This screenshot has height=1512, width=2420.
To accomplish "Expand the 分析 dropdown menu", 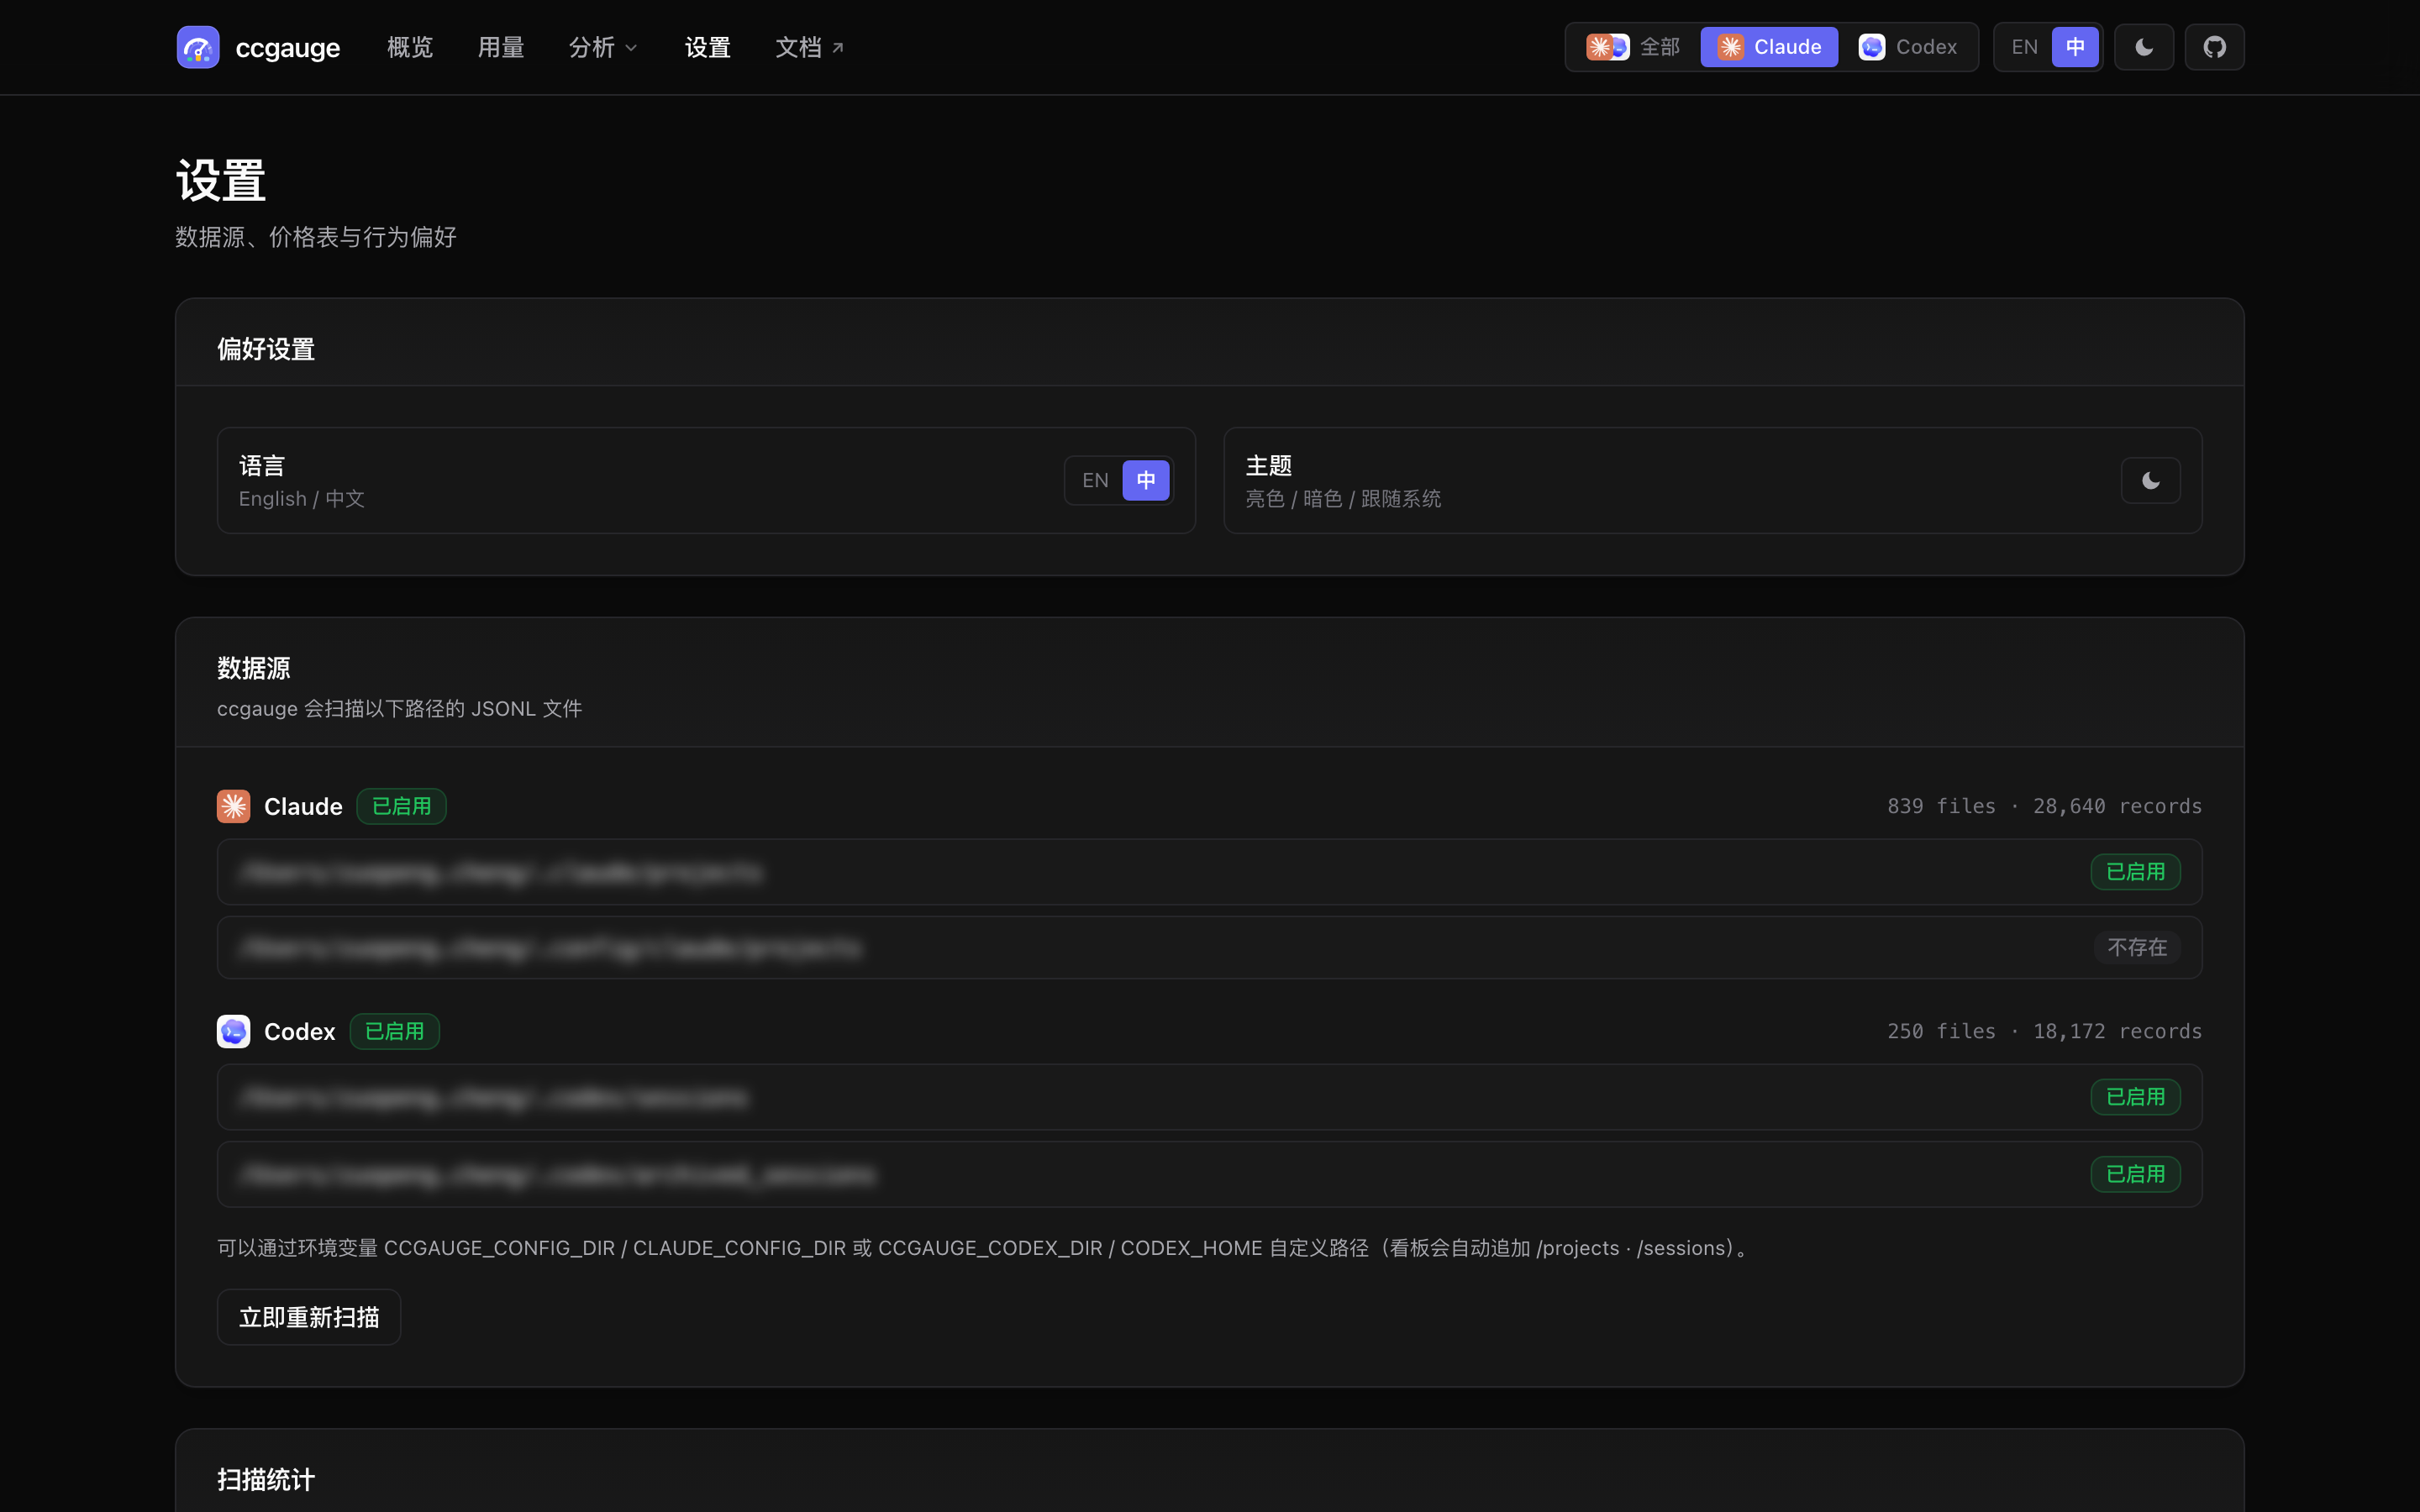I will [603, 47].
